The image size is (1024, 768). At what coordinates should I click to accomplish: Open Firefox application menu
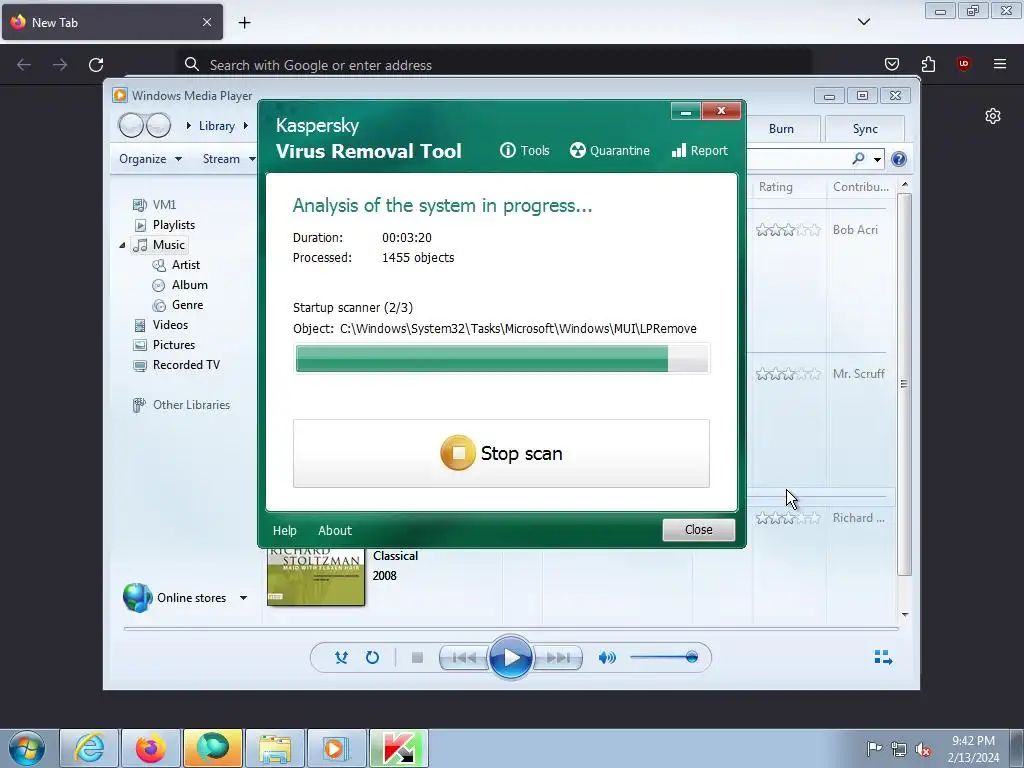click(999, 64)
